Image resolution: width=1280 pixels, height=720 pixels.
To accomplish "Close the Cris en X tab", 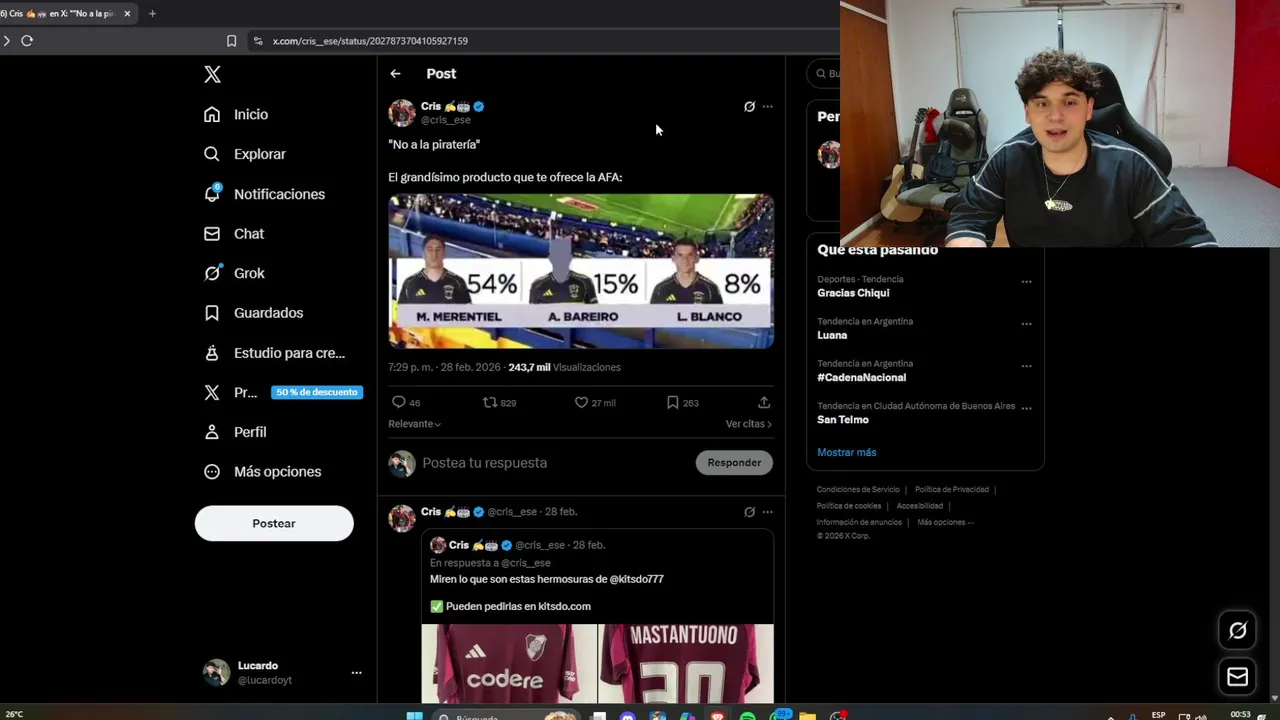I will click(x=127, y=14).
